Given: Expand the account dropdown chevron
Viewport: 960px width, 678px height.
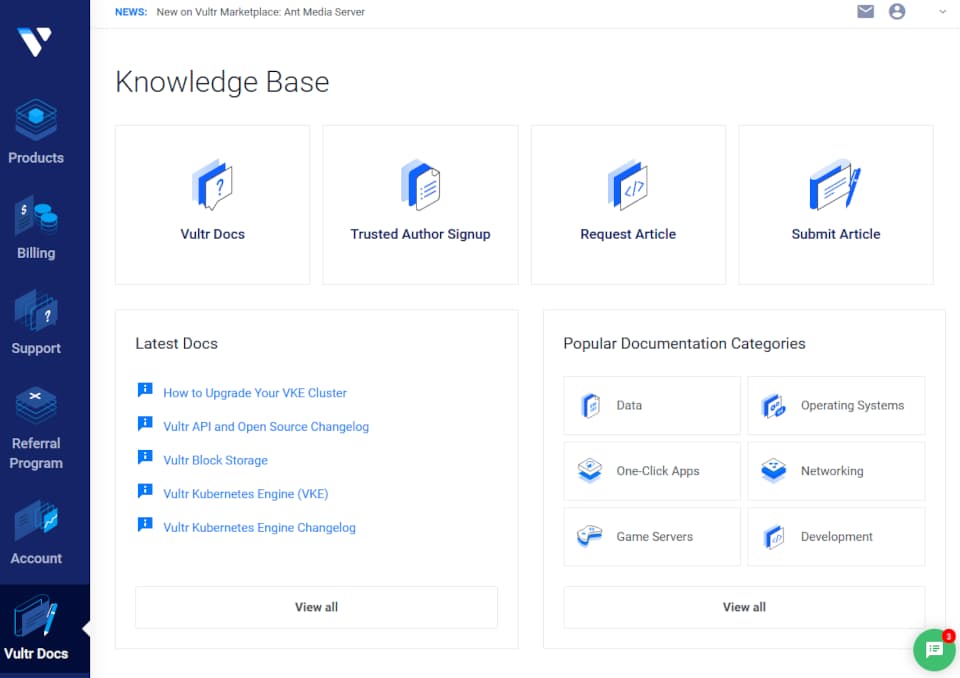Looking at the screenshot, I should [942, 12].
